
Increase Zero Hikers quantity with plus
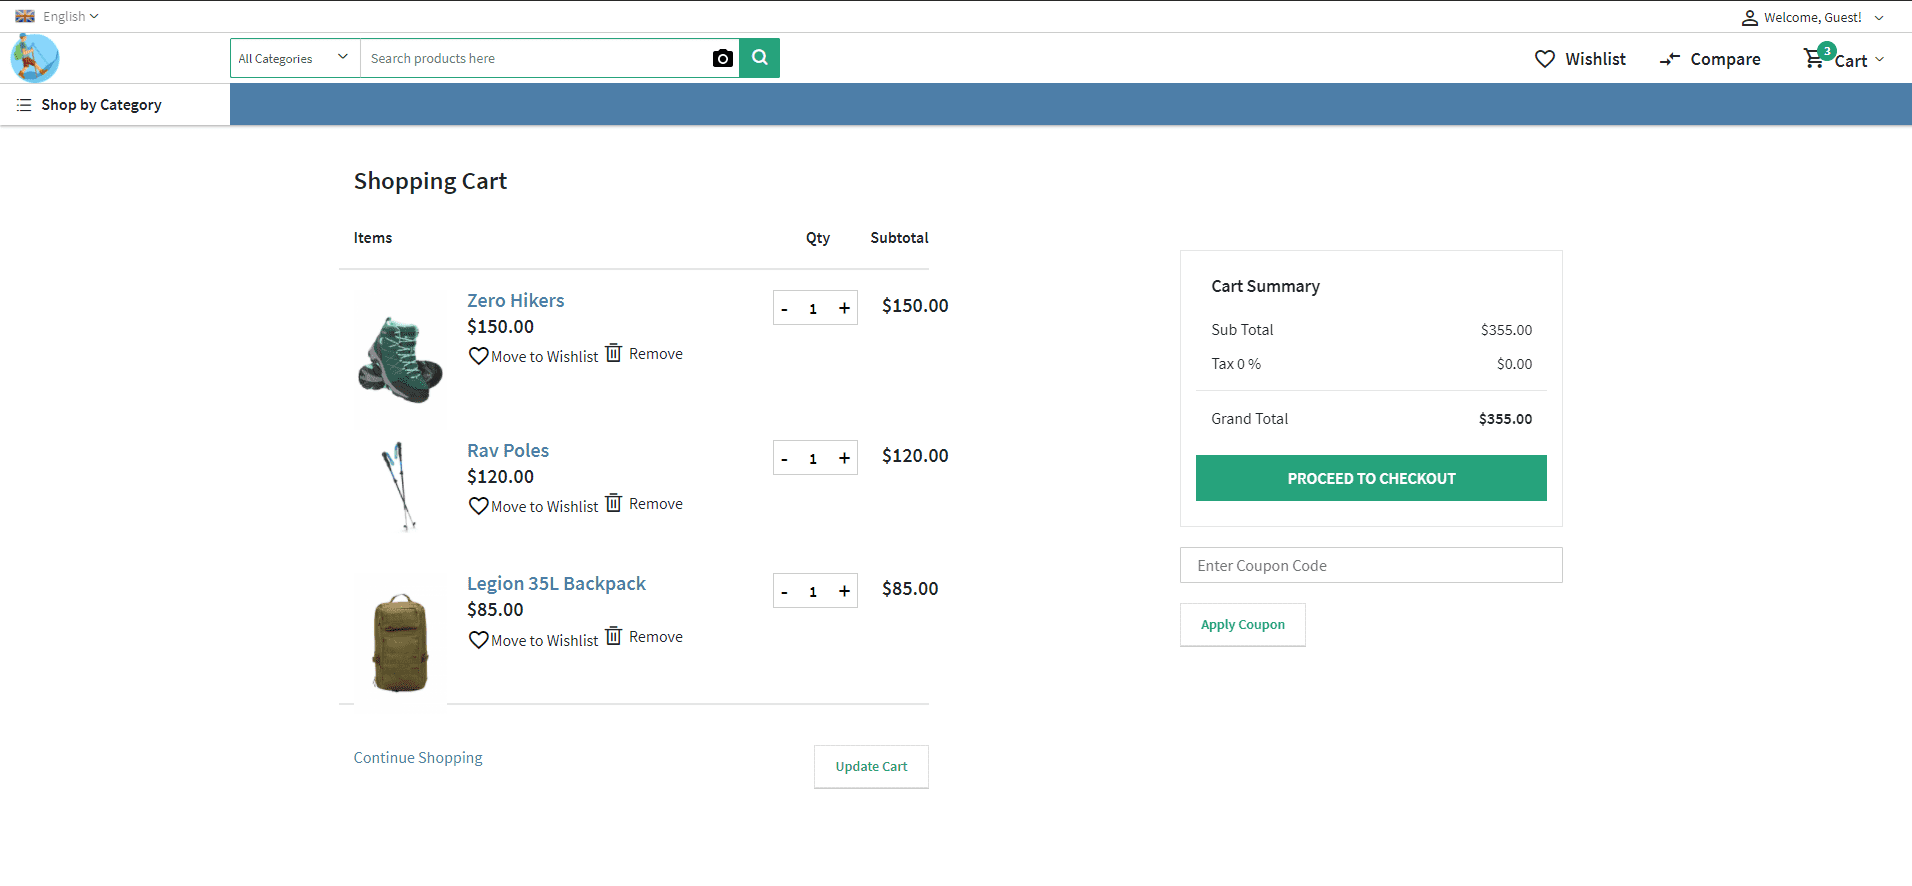pyautogui.click(x=844, y=308)
